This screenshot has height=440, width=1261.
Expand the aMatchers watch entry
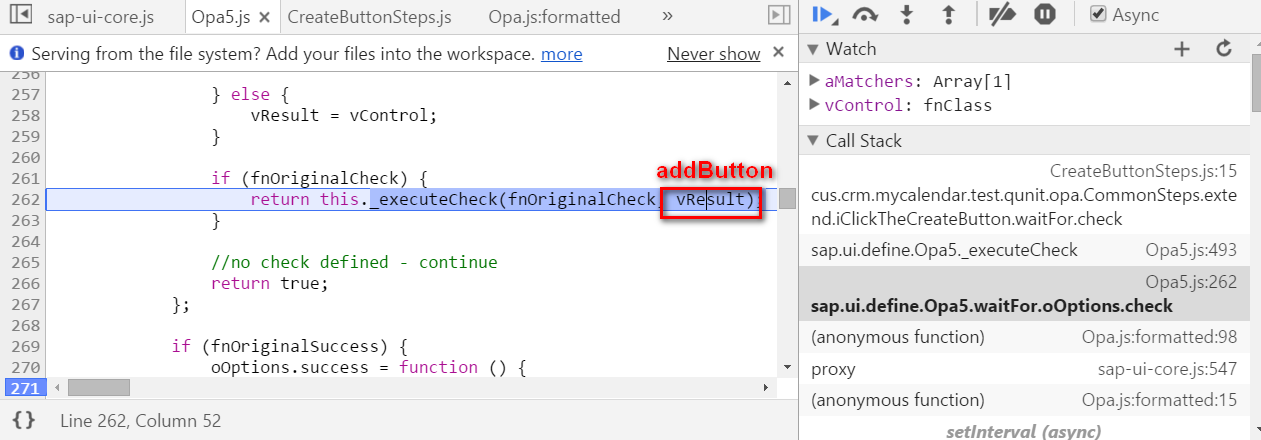[x=815, y=81]
